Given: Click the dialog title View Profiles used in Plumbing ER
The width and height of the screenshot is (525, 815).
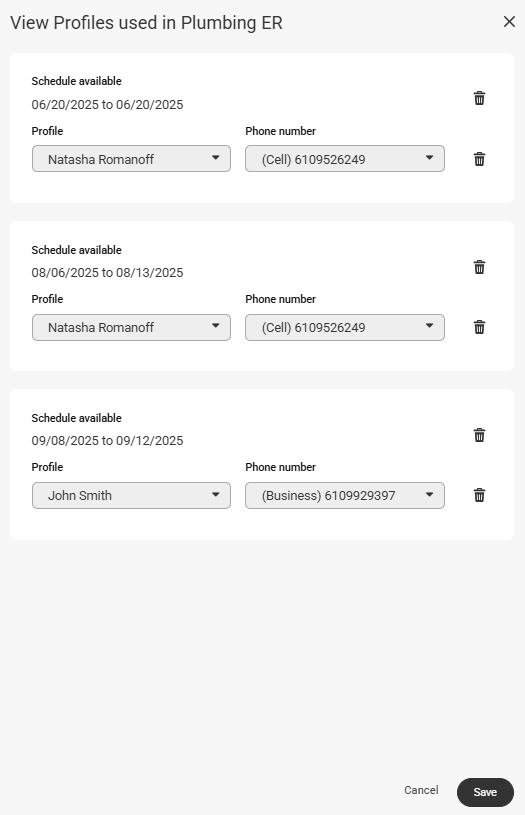Looking at the screenshot, I should pos(146,23).
